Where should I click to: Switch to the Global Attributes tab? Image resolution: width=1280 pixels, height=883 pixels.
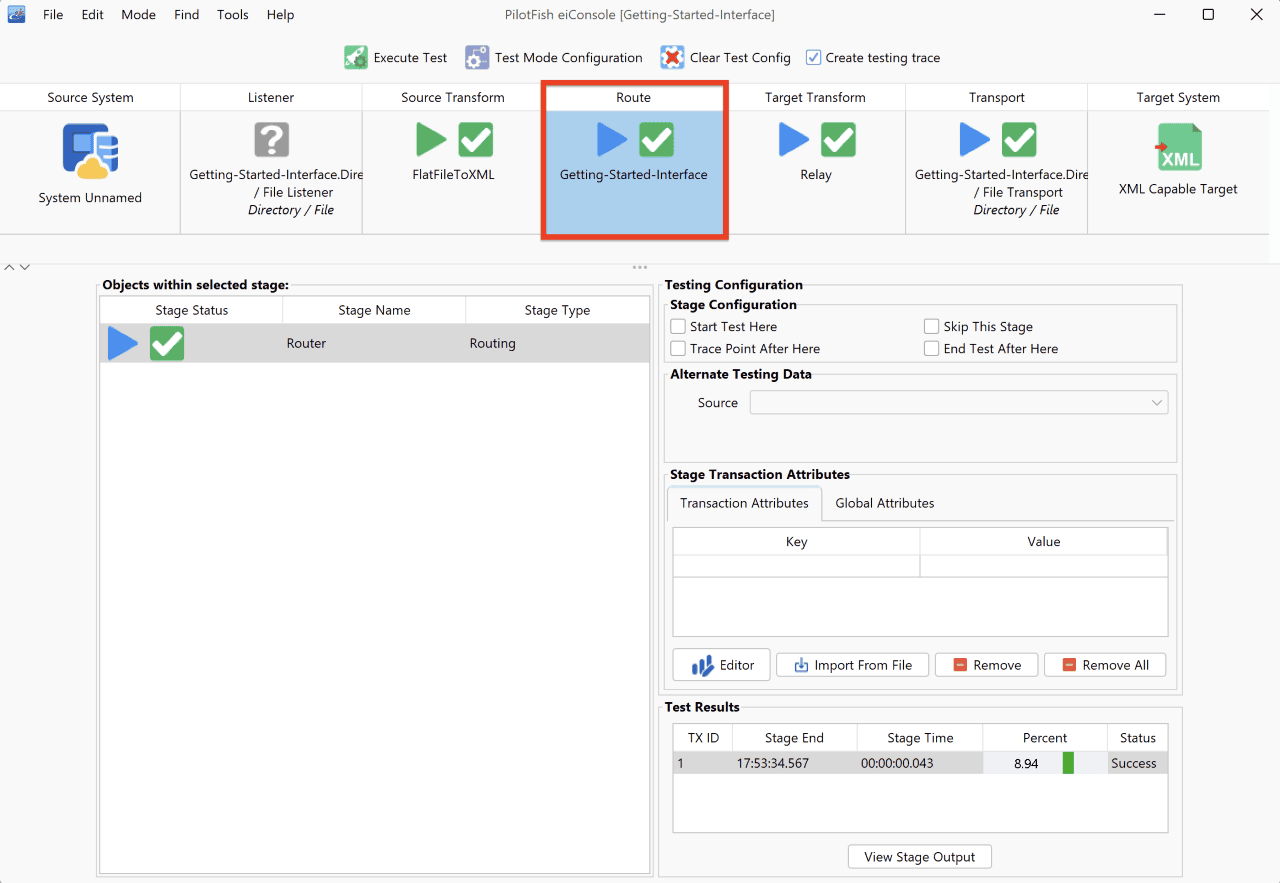coord(885,503)
